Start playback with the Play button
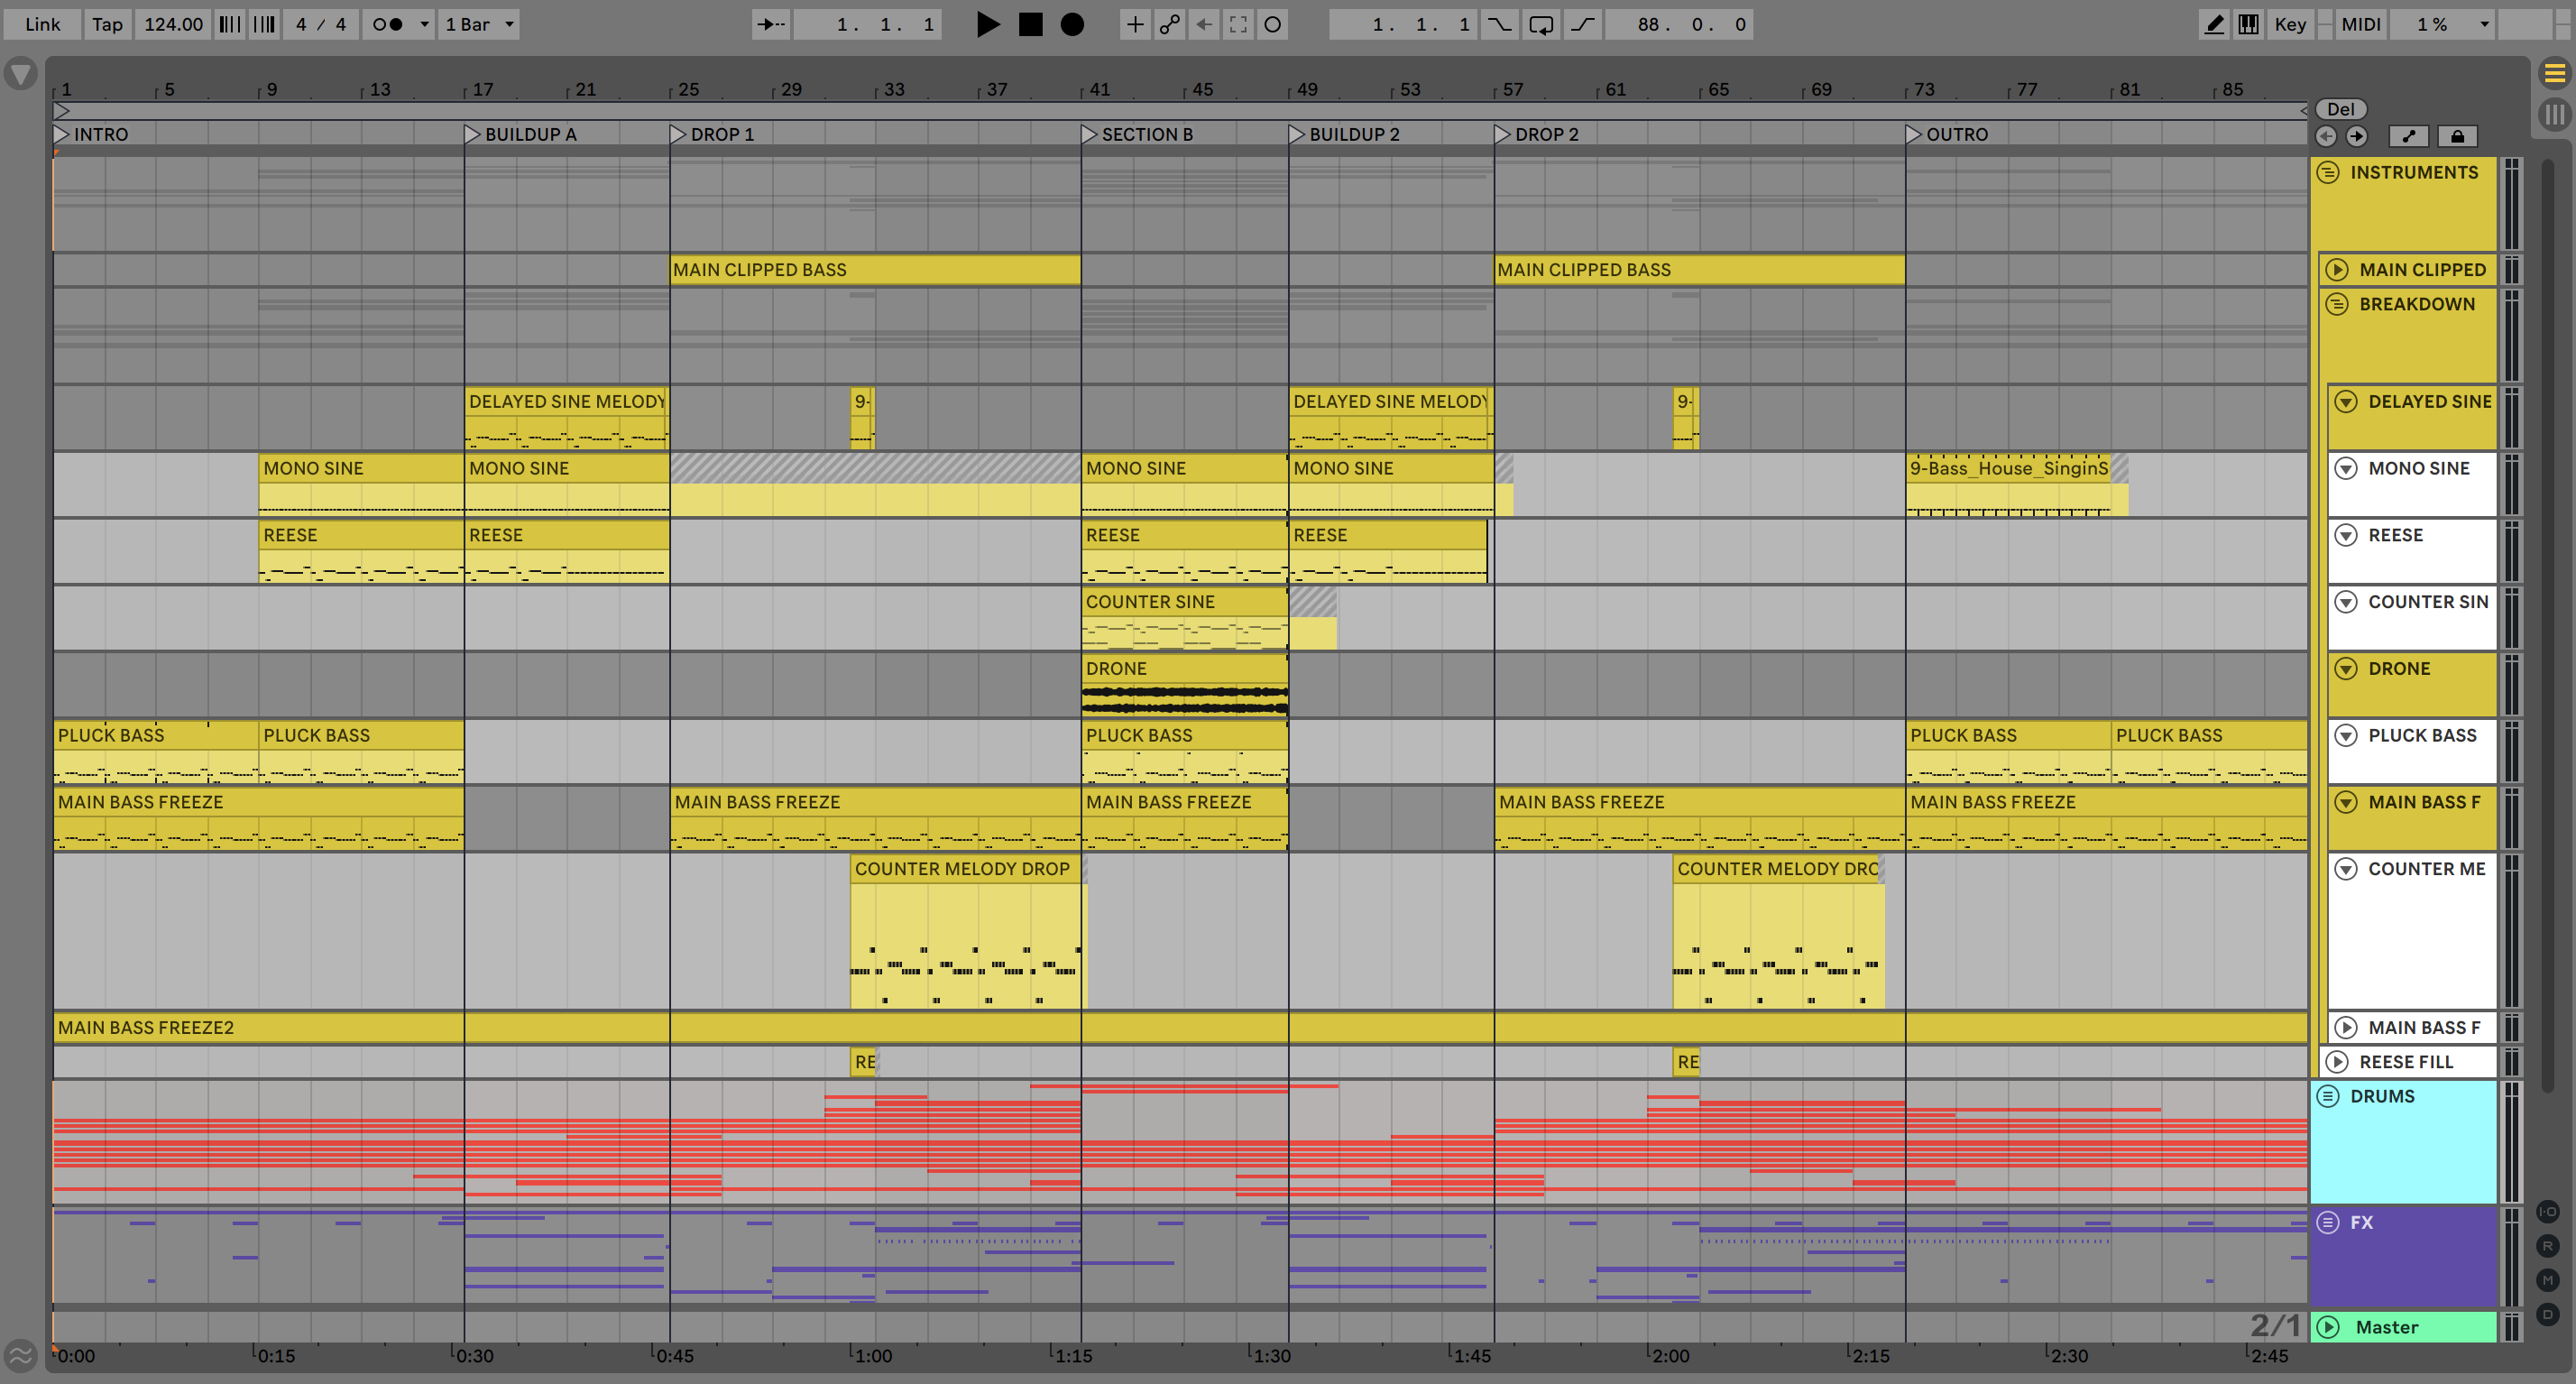This screenshot has width=2576, height=1384. [x=987, y=24]
